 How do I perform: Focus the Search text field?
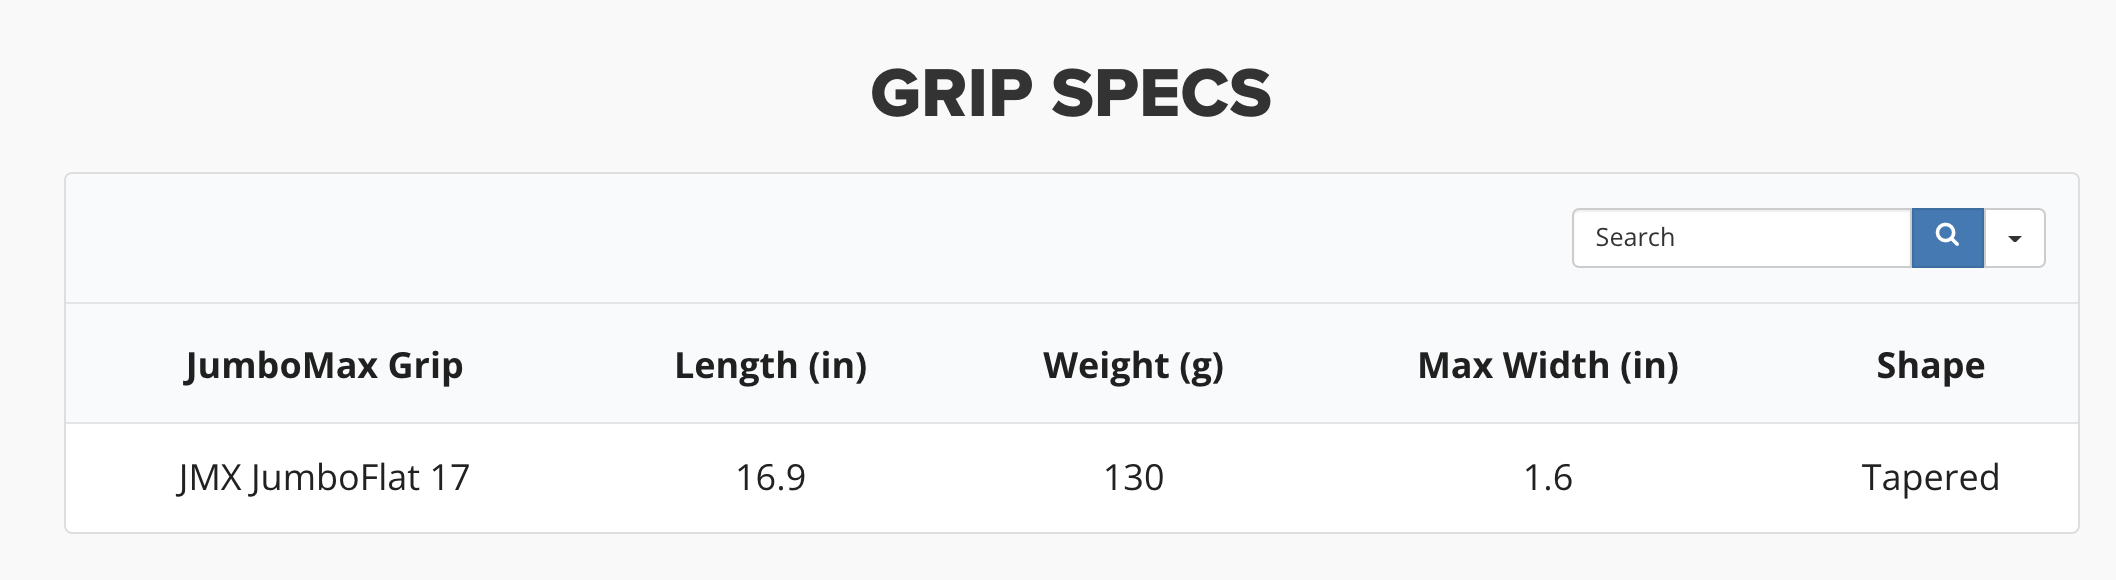click(x=1742, y=238)
